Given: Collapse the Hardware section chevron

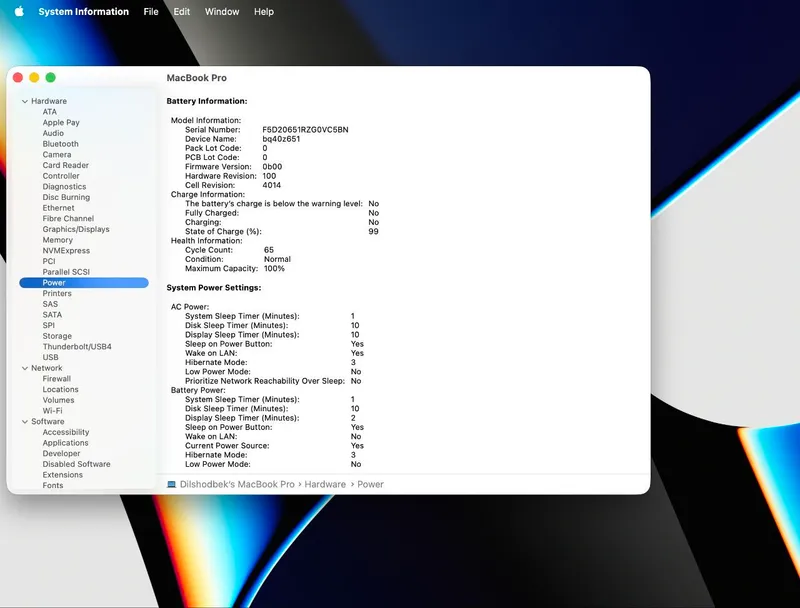Looking at the screenshot, I should pyautogui.click(x=24, y=101).
